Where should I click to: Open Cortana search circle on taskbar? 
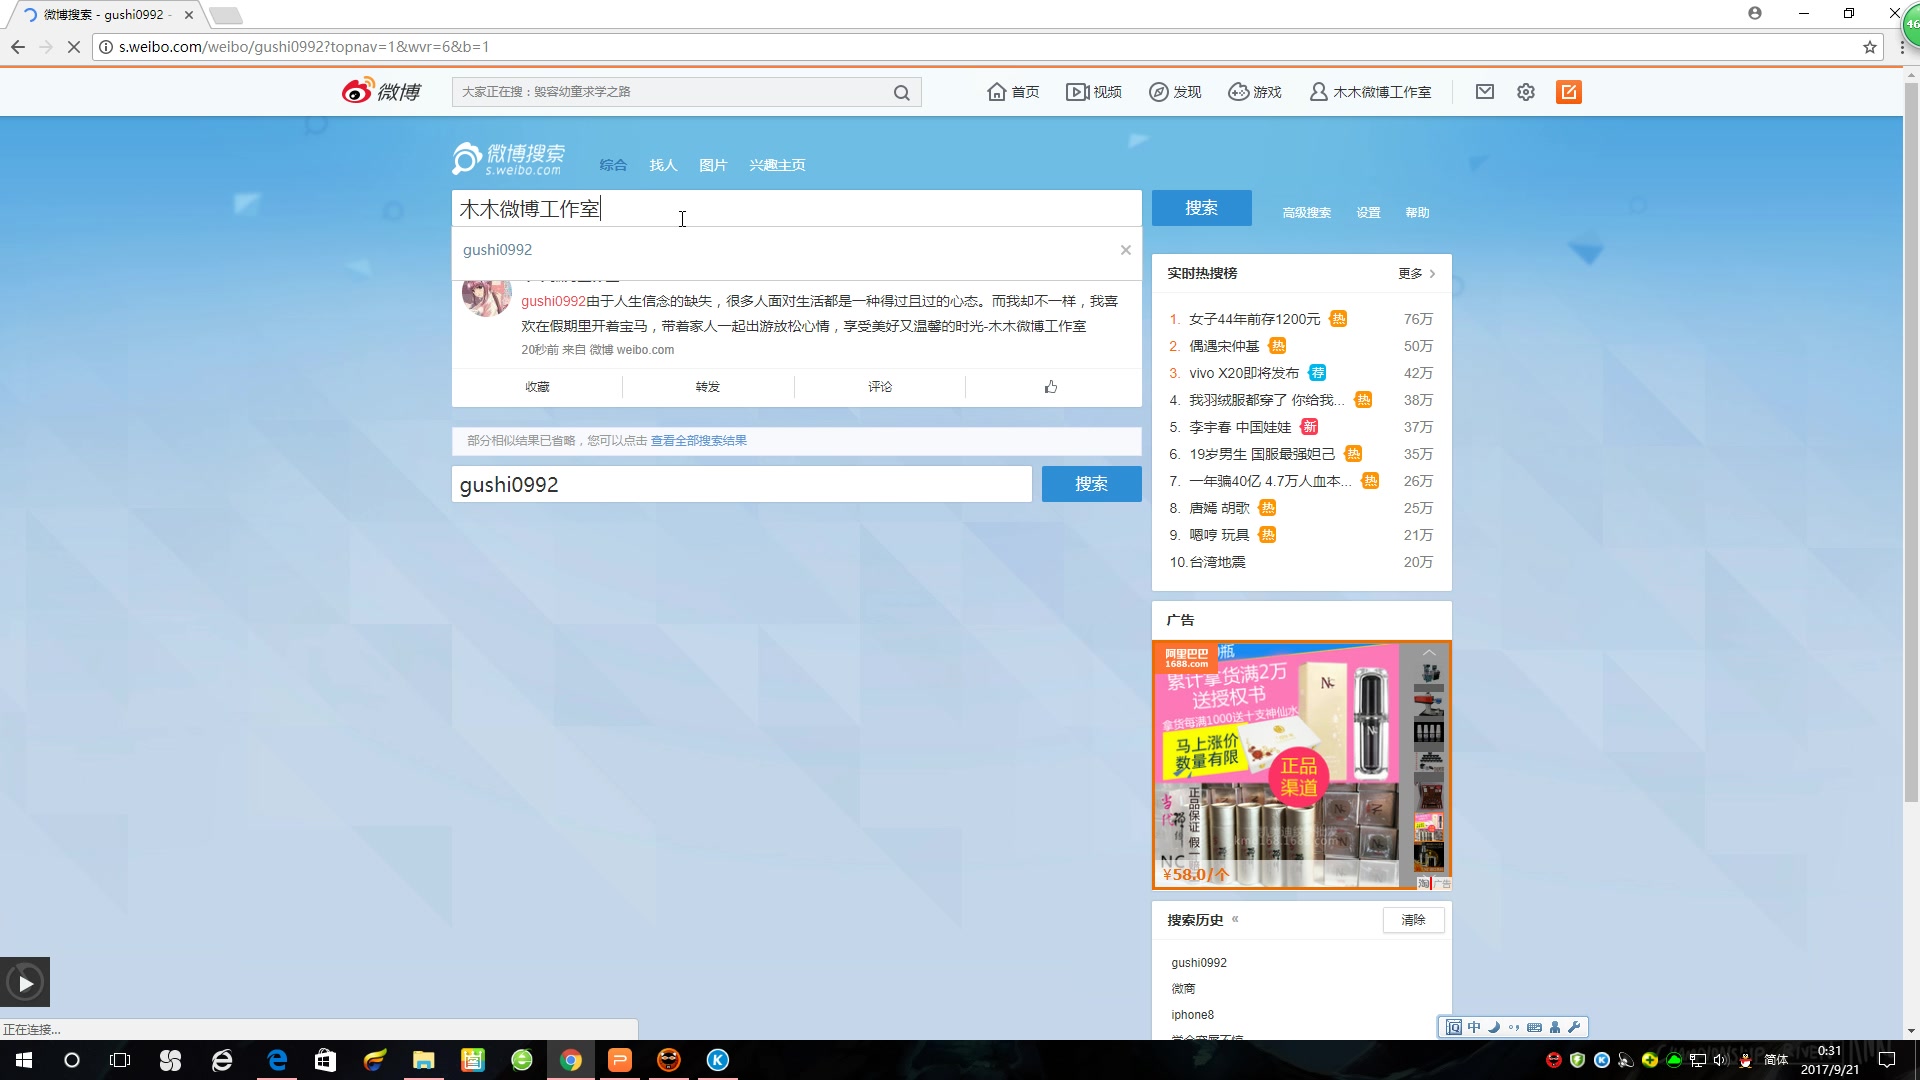72,1060
